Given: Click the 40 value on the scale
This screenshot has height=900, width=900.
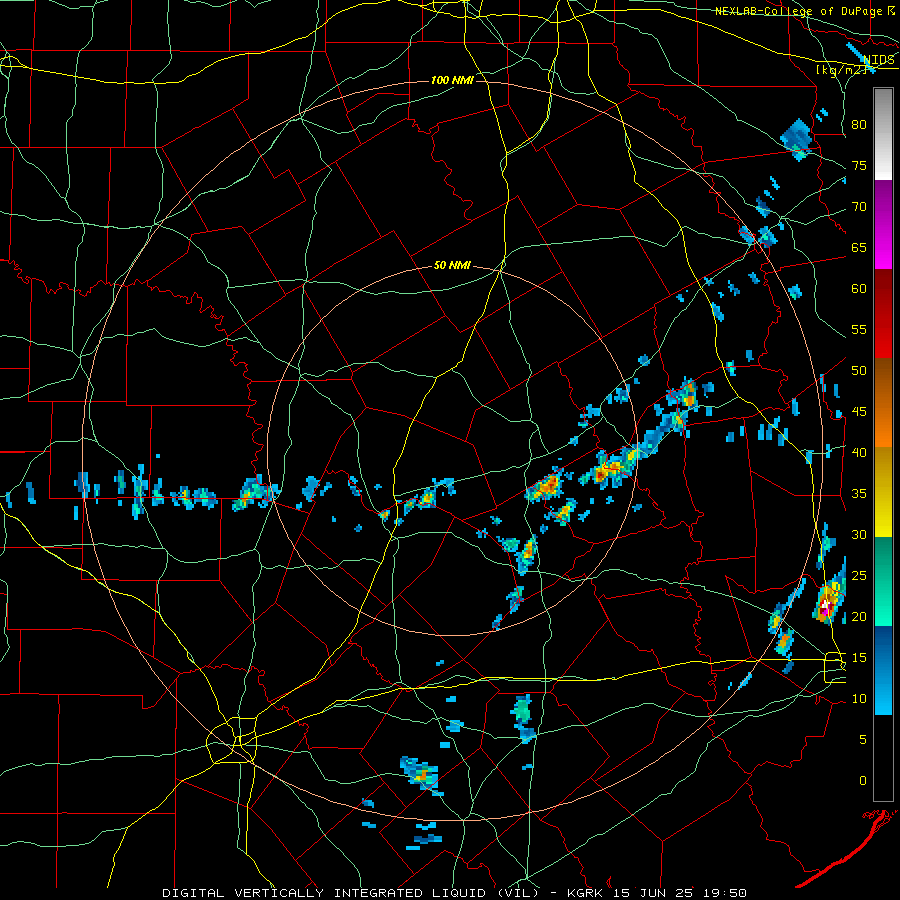Looking at the screenshot, I should 859,453.
